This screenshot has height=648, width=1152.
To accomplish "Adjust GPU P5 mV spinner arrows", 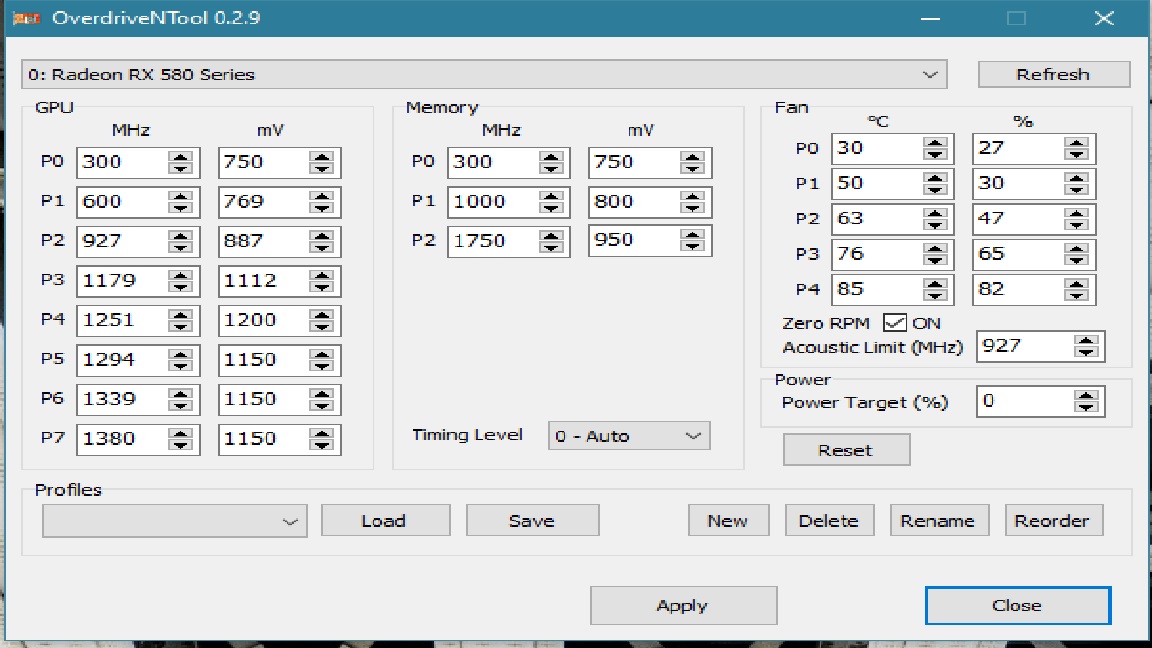I will [322, 360].
